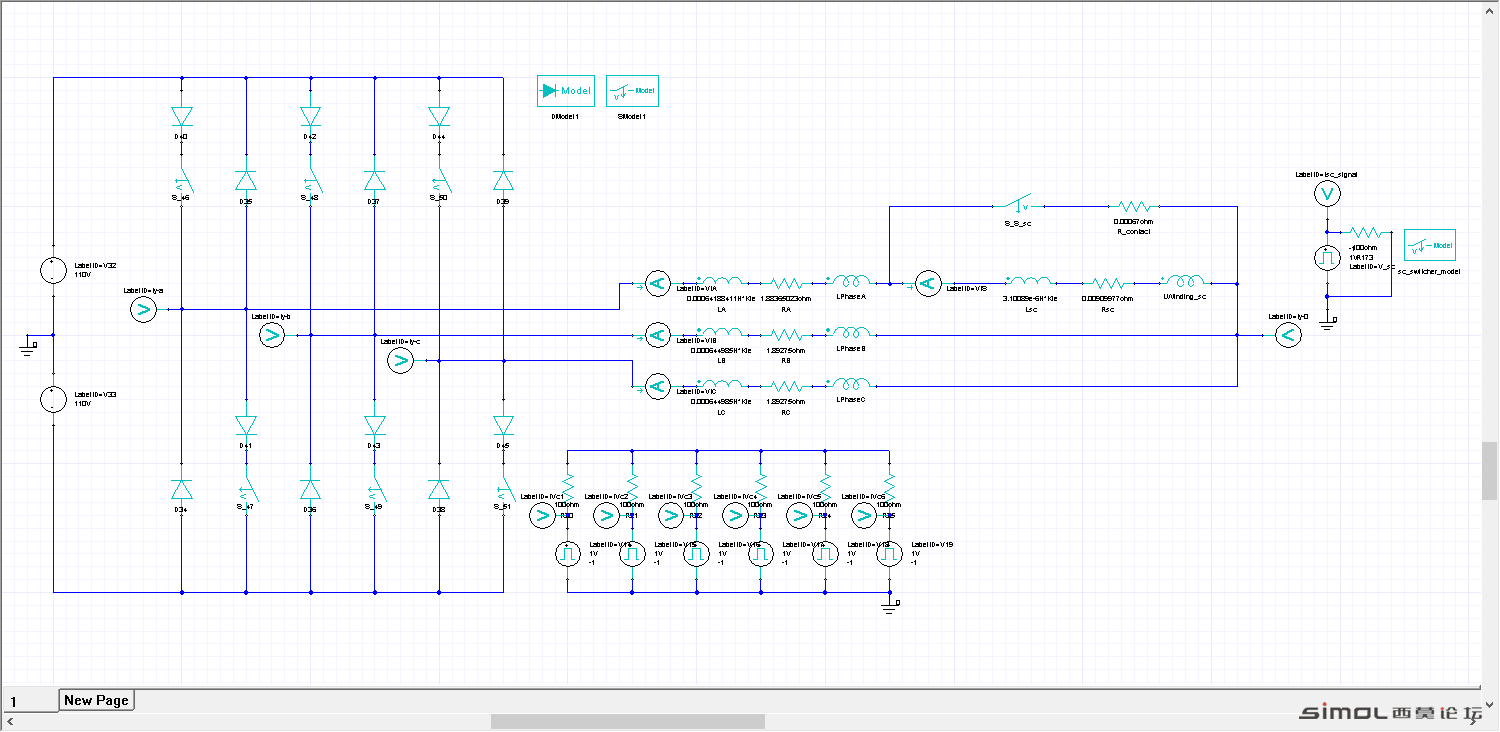Select switch S_47 symbol
The image size is (1500, 732).
[248, 489]
